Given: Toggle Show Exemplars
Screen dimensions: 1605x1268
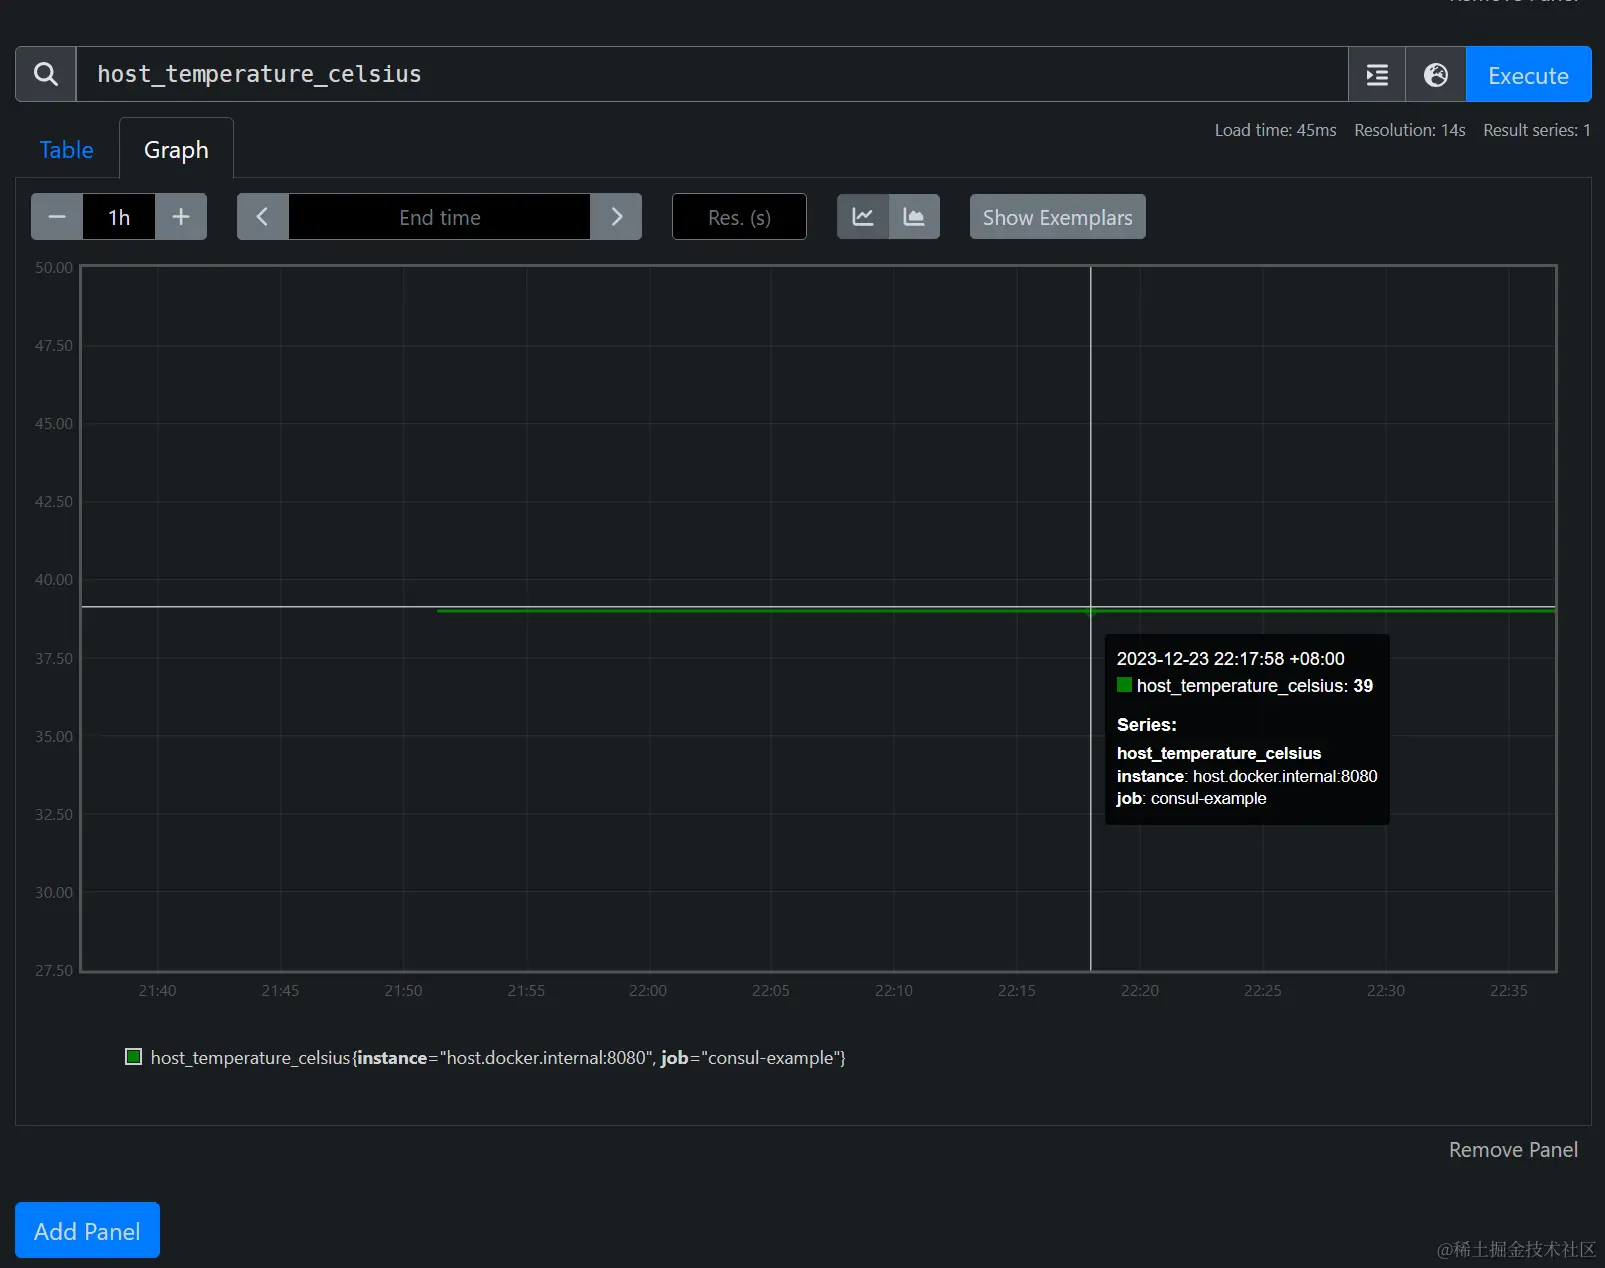Looking at the screenshot, I should point(1058,217).
